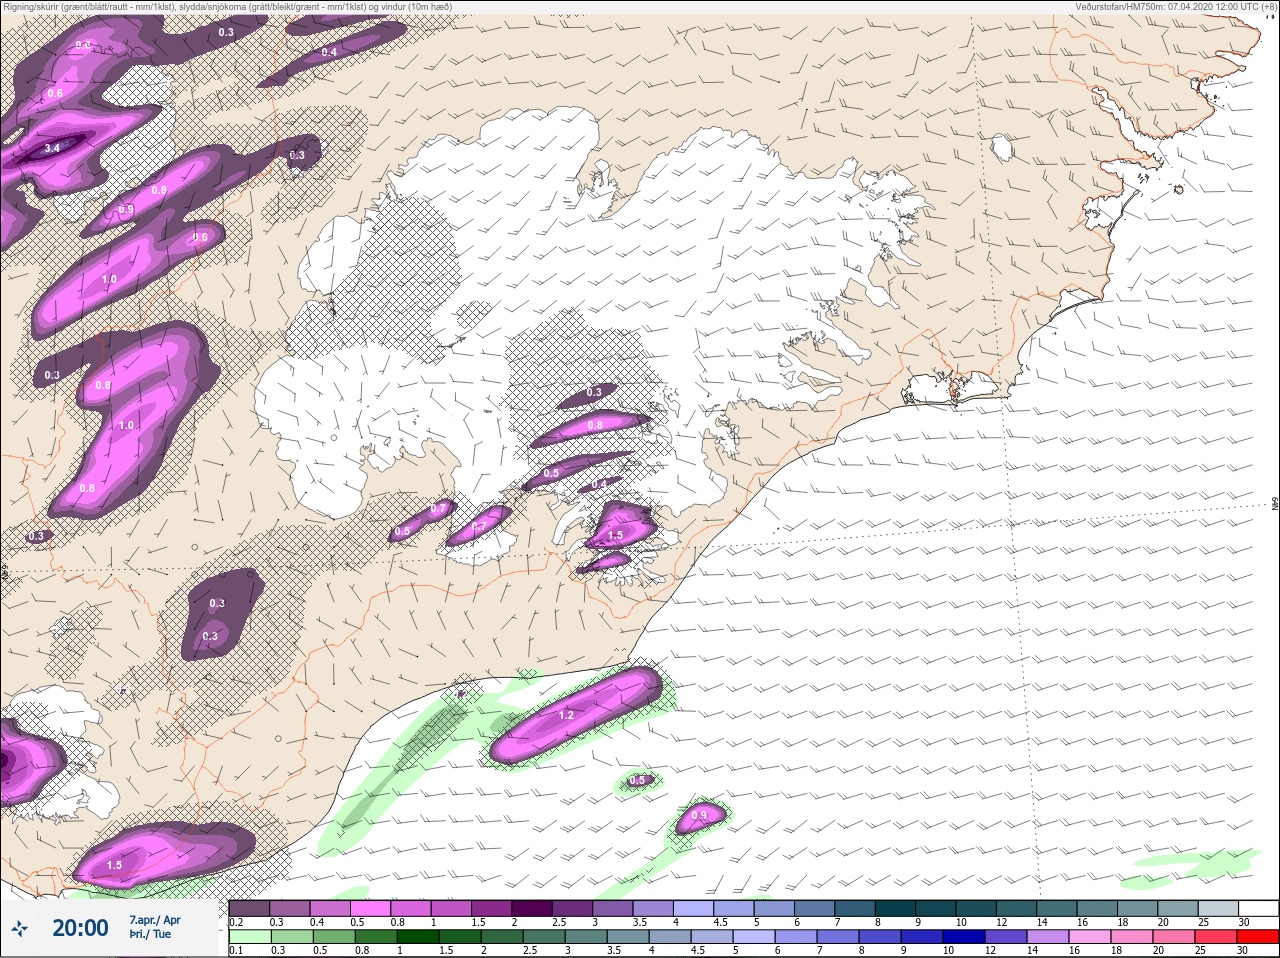Pick the dusky purple 0.2 swatch in the upper legend
The height and width of the screenshot is (958, 1280).
[249, 908]
